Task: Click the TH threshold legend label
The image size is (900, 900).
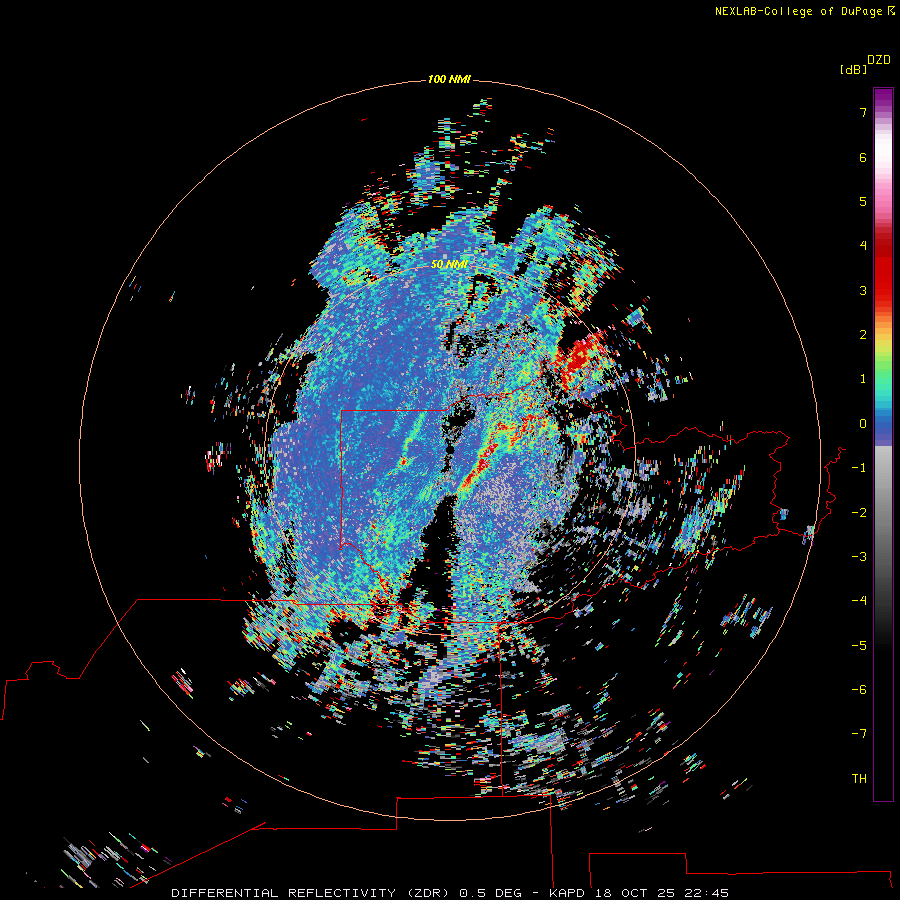Action: (859, 778)
